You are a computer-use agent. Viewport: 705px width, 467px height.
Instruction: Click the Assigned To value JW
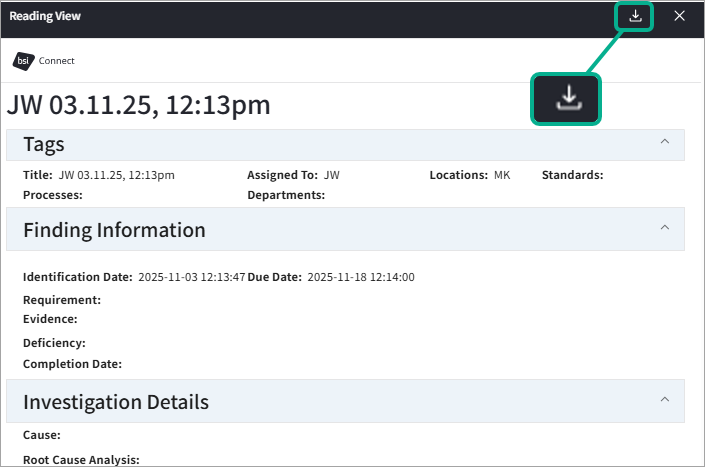click(x=332, y=175)
